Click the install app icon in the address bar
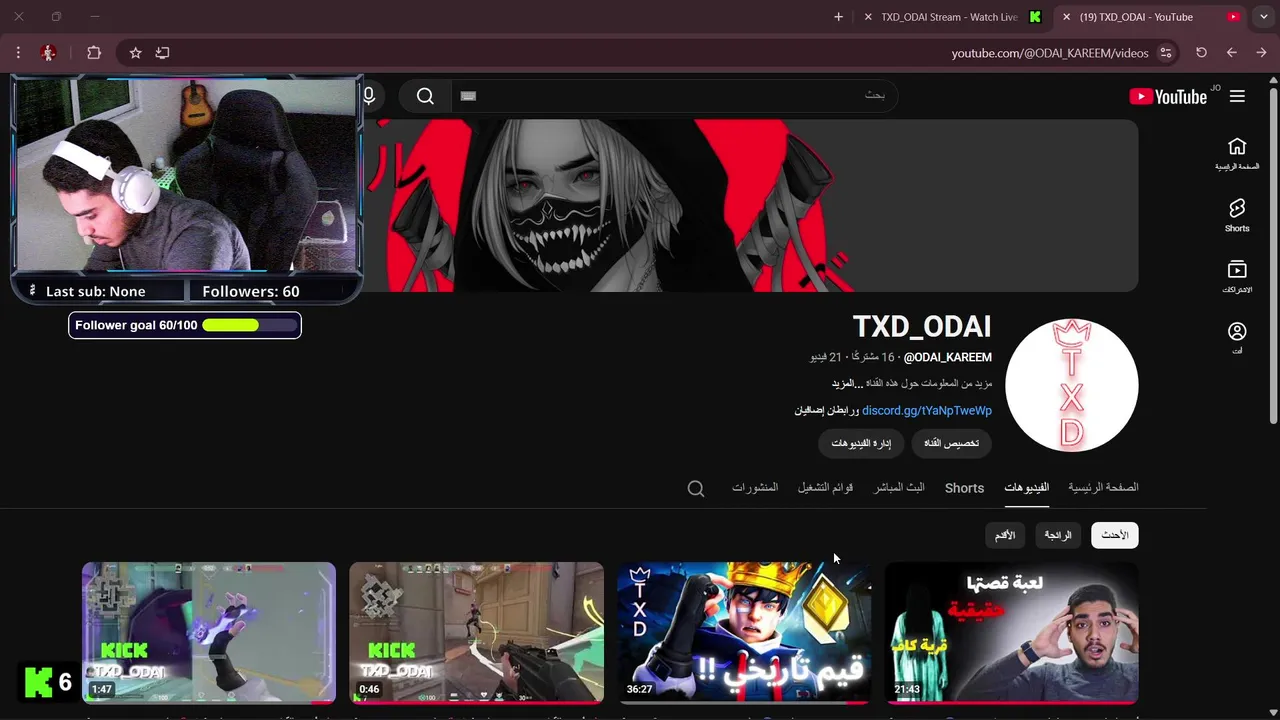 point(162,53)
